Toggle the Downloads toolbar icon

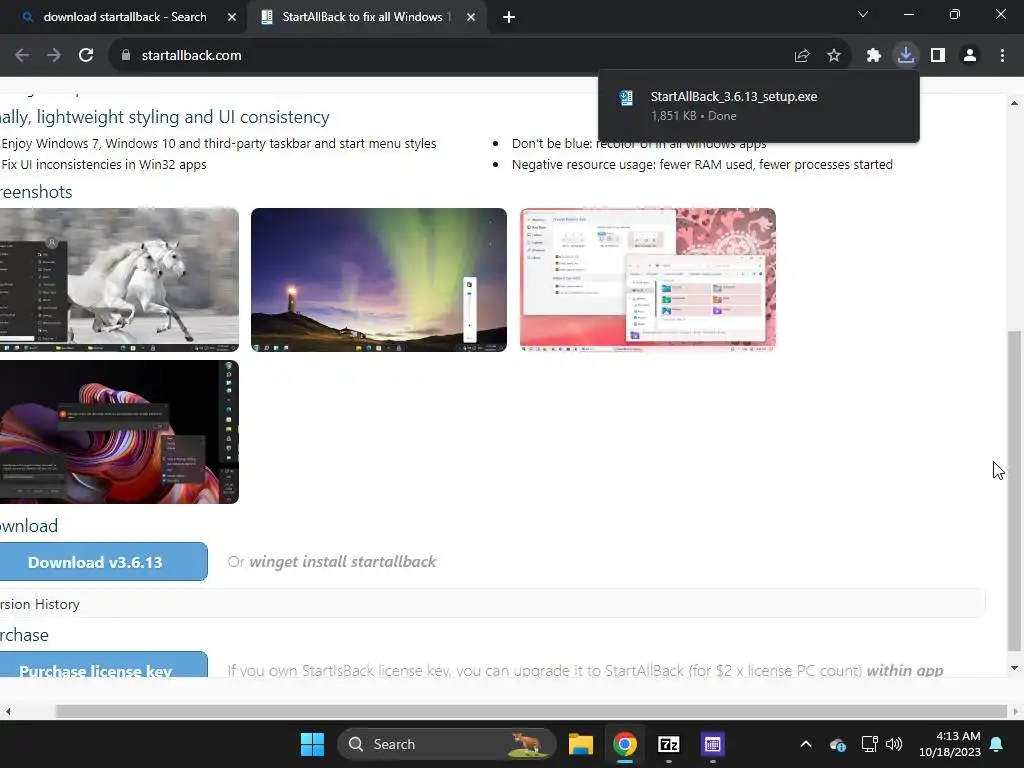pos(906,55)
